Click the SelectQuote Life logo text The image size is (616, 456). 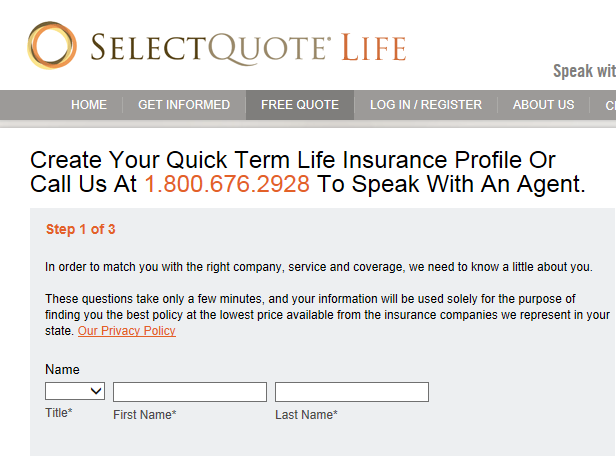point(247,48)
